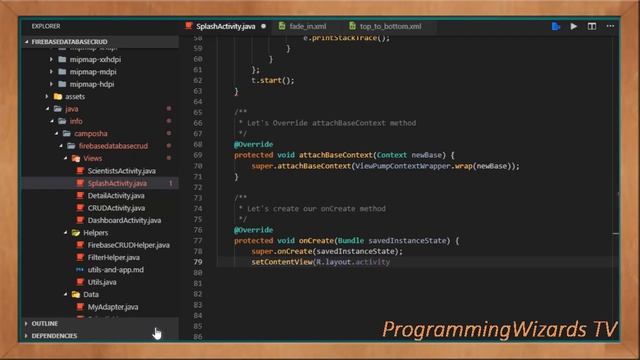Image resolution: width=640 pixels, height=360 pixels.
Task: Click the utils-and-app.md markdown icon
Action: (x=80, y=270)
